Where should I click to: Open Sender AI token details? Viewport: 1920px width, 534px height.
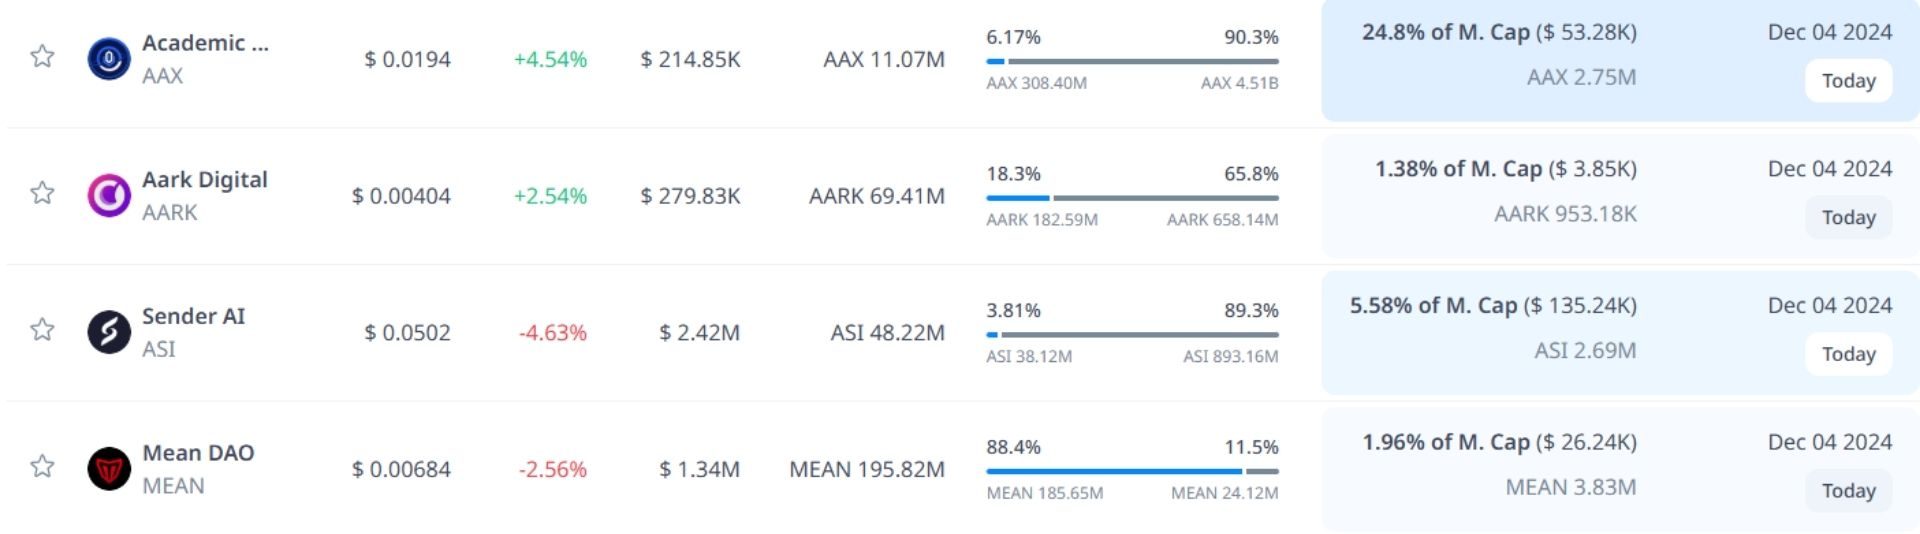click(193, 317)
